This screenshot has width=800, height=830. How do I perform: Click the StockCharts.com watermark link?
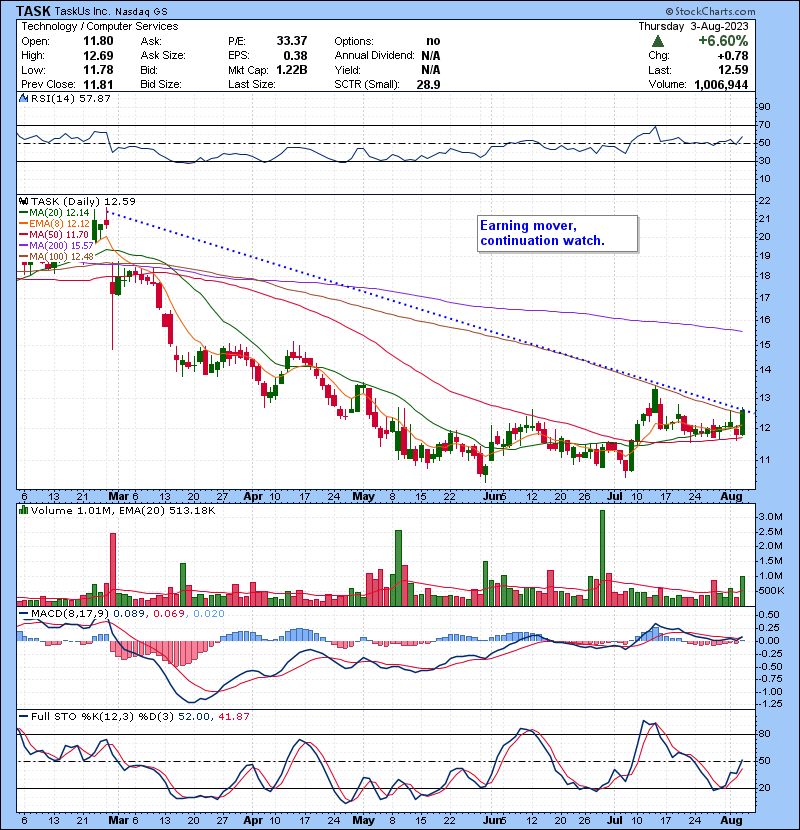pyautogui.click(x=711, y=11)
